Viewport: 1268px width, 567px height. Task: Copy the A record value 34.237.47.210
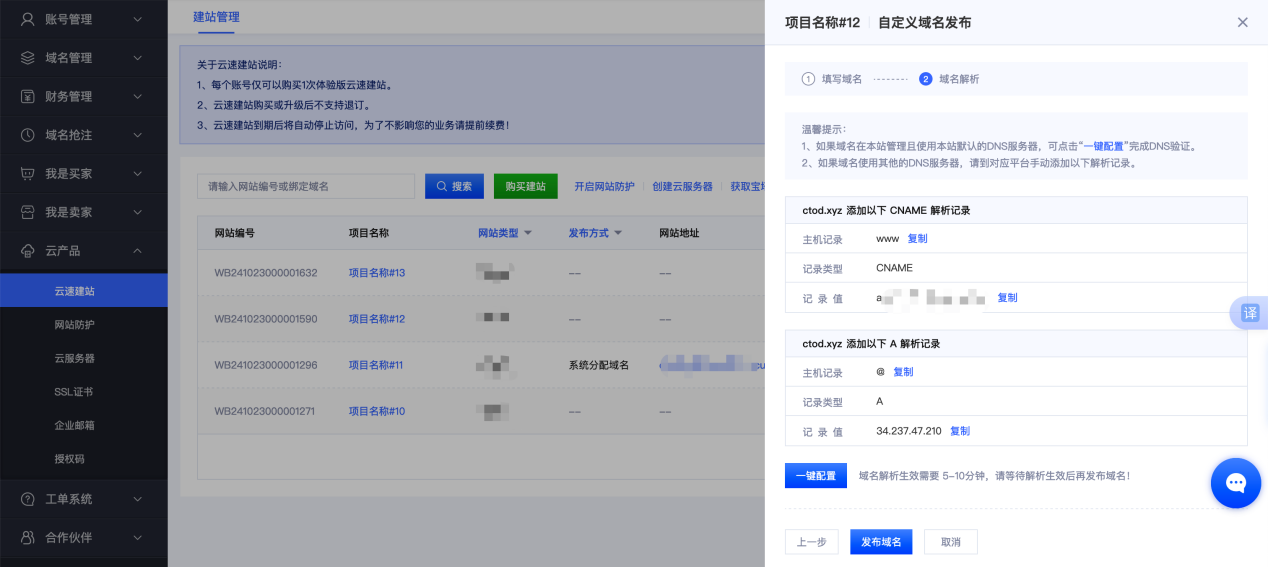point(960,431)
